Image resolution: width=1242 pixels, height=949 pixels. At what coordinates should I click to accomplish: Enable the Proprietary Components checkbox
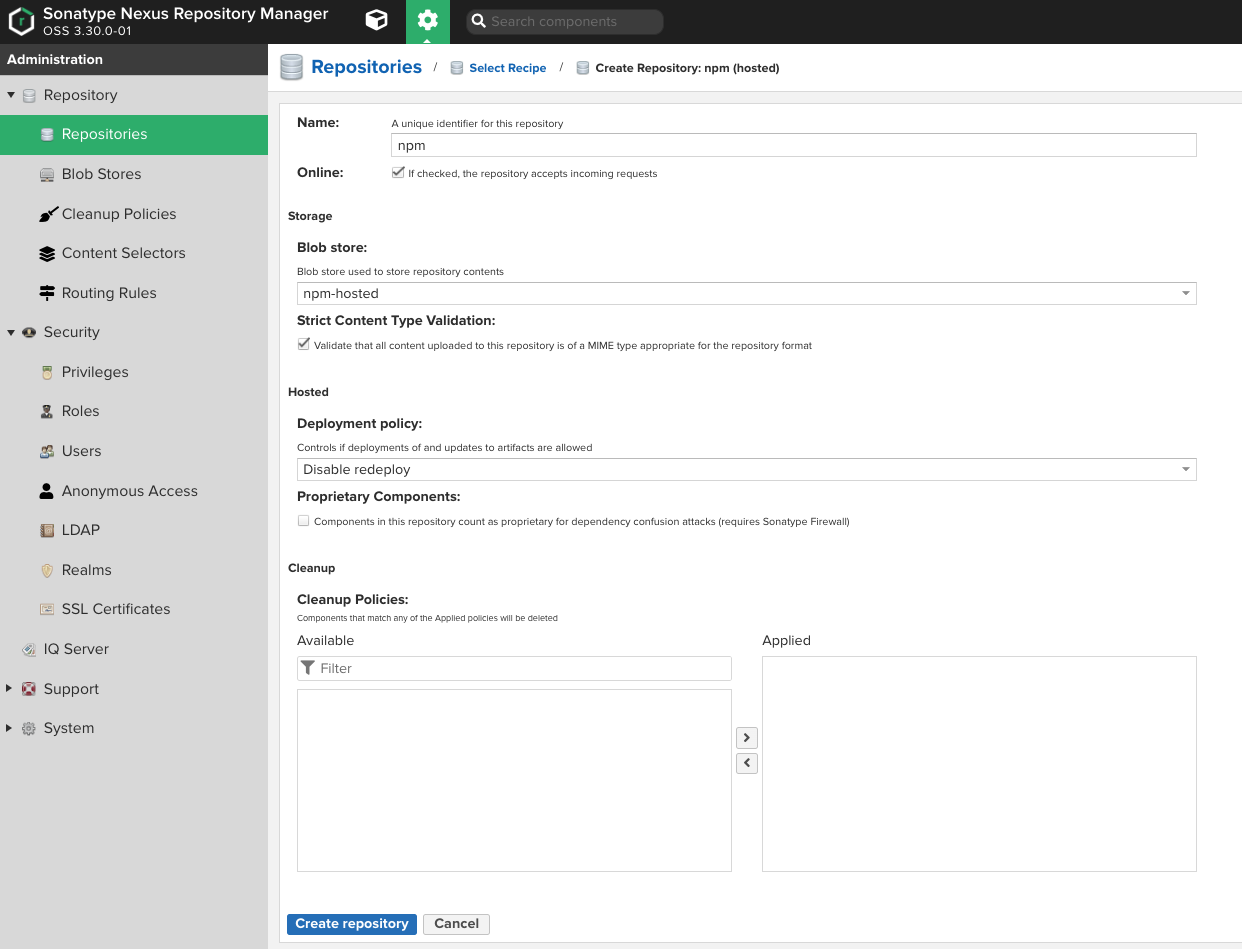(304, 521)
